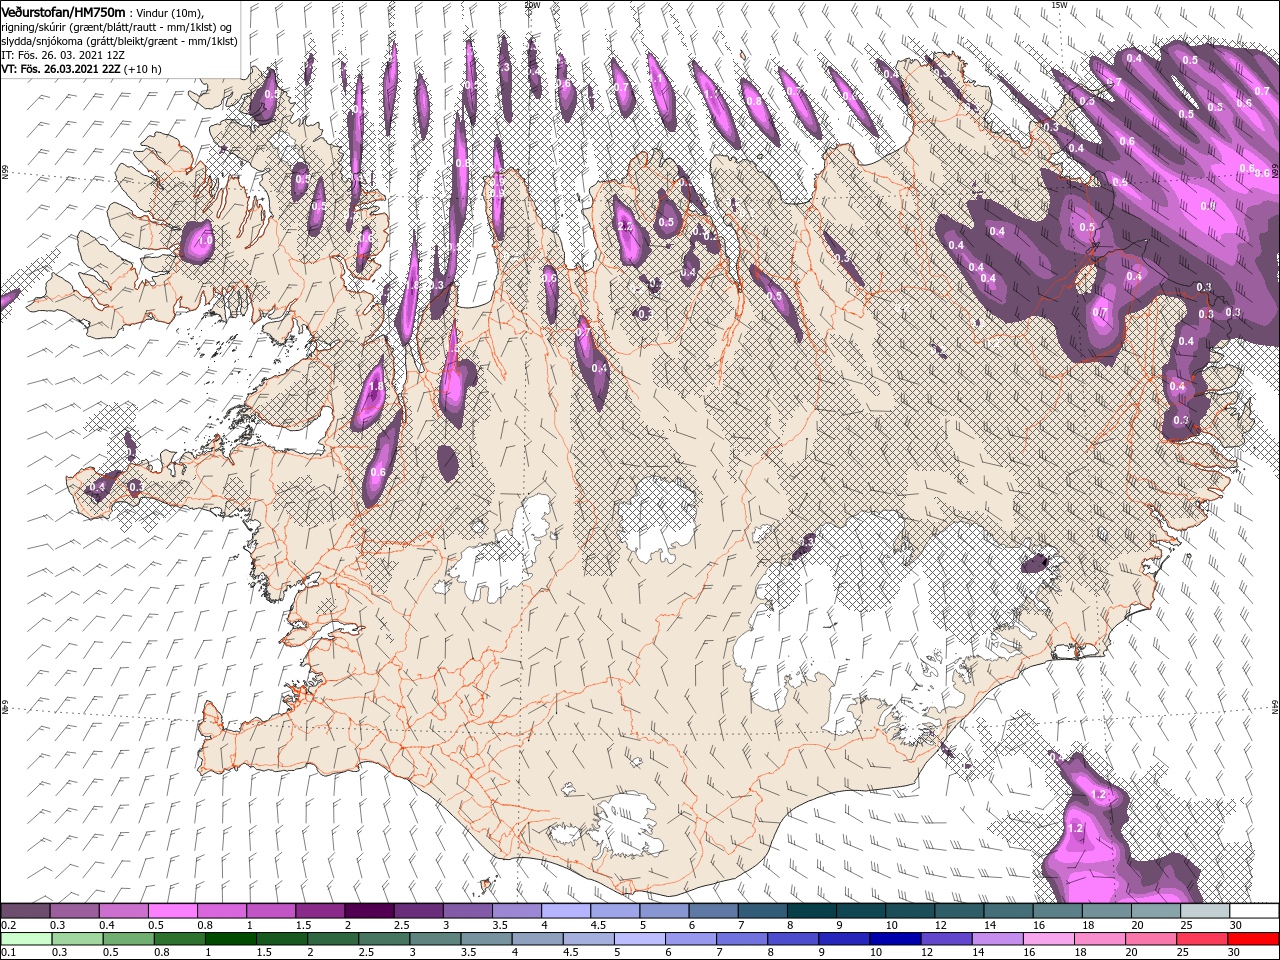Pick the lilac rain swatch at 14
This screenshot has height=960, width=1280.
point(998,939)
